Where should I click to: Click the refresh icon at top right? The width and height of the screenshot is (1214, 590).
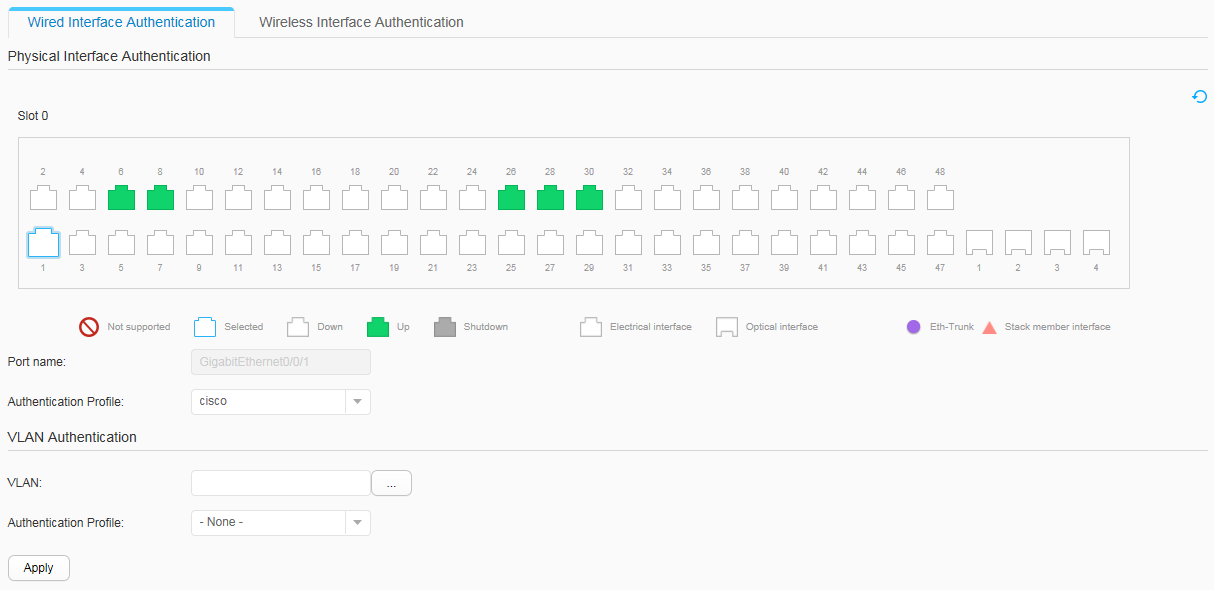pyautogui.click(x=1200, y=97)
